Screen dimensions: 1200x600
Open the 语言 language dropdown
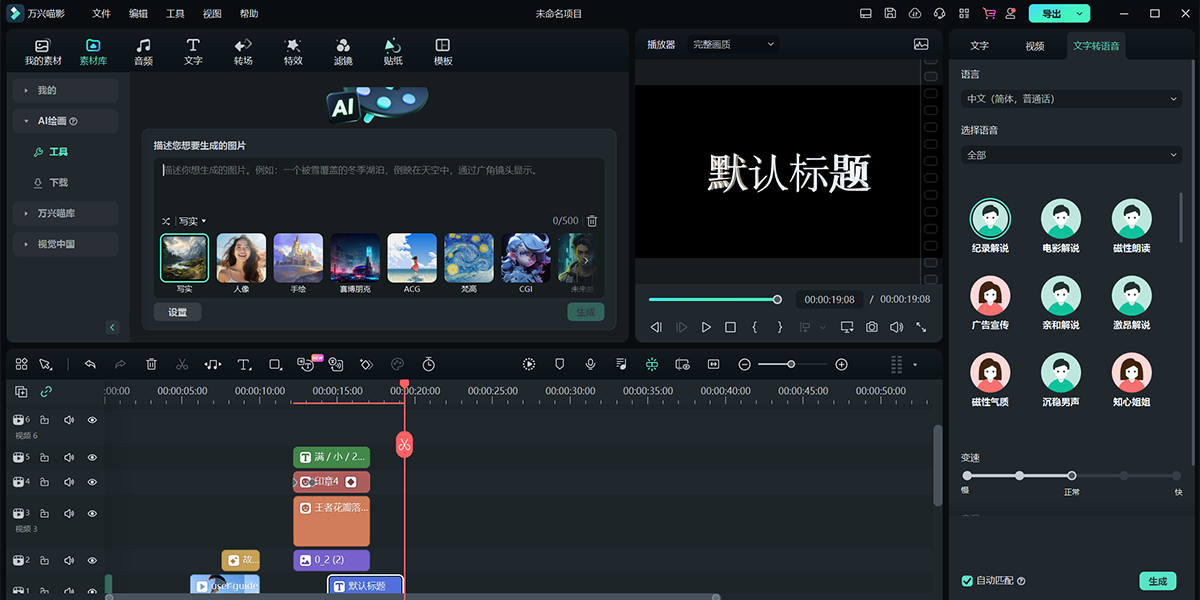coord(1071,99)
